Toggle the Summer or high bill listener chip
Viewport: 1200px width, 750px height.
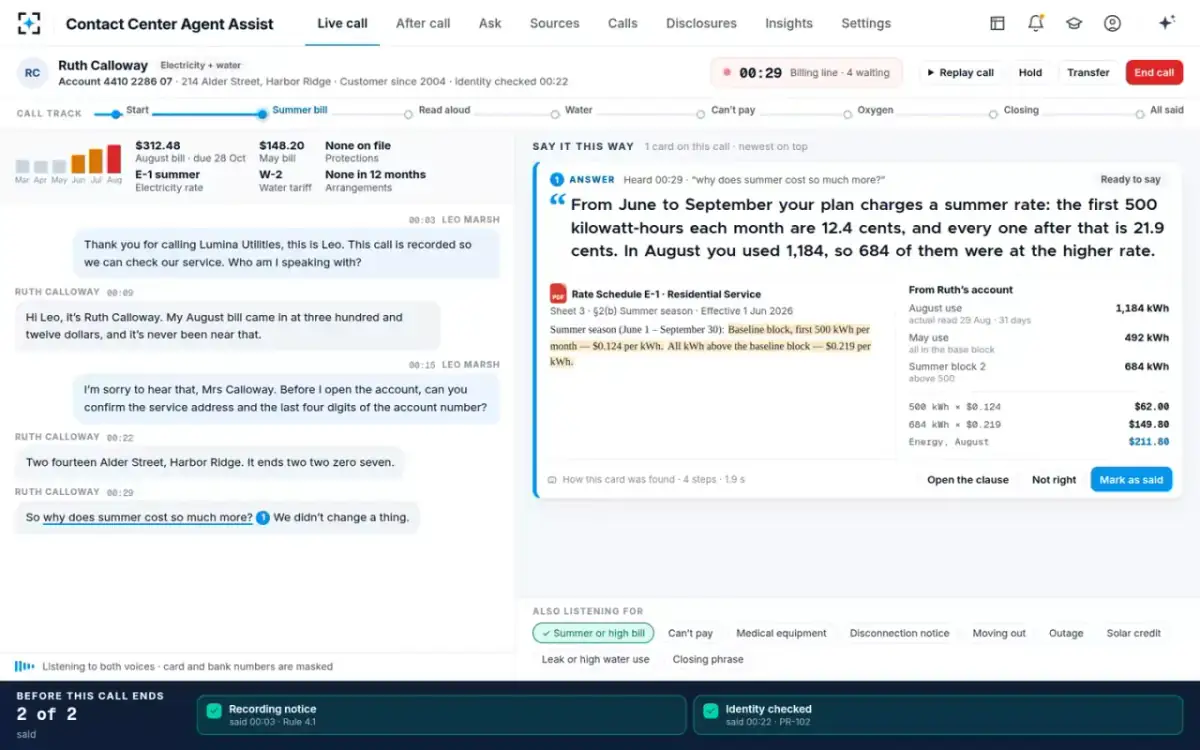(x=593, y=633)
